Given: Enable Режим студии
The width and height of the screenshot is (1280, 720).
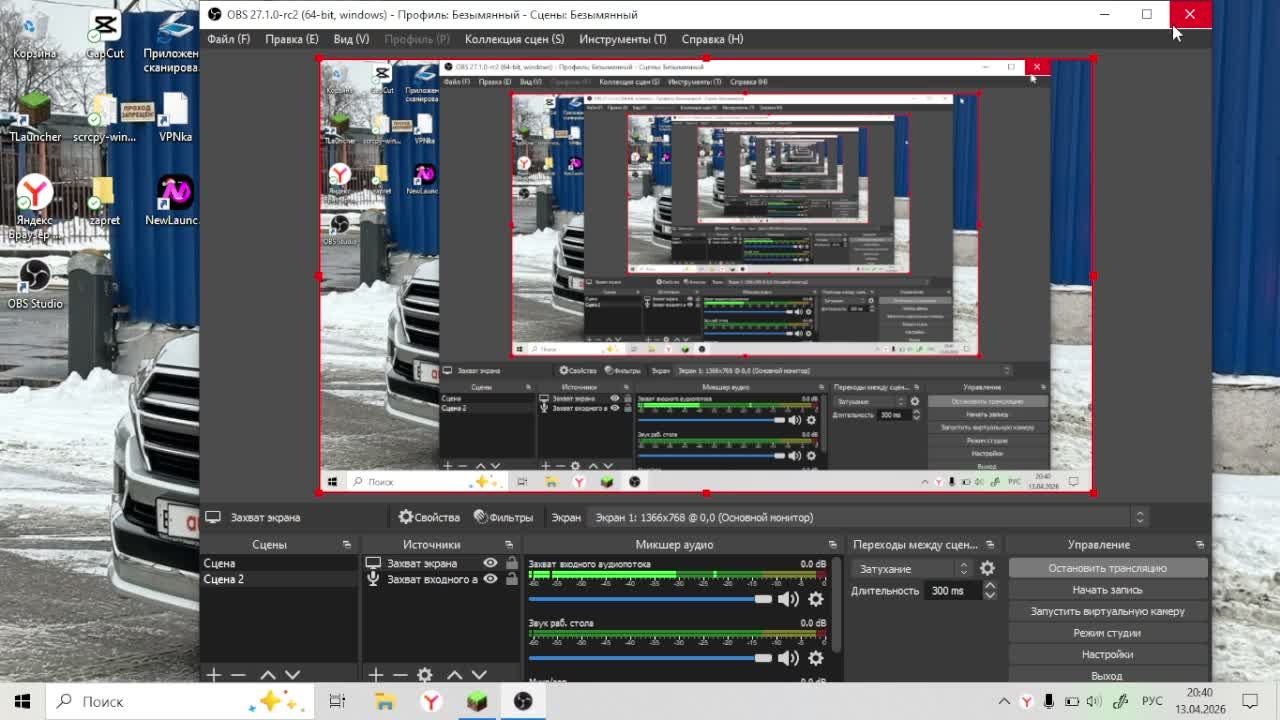Looking at the screenshot, I should click(x=1107, y=633).
